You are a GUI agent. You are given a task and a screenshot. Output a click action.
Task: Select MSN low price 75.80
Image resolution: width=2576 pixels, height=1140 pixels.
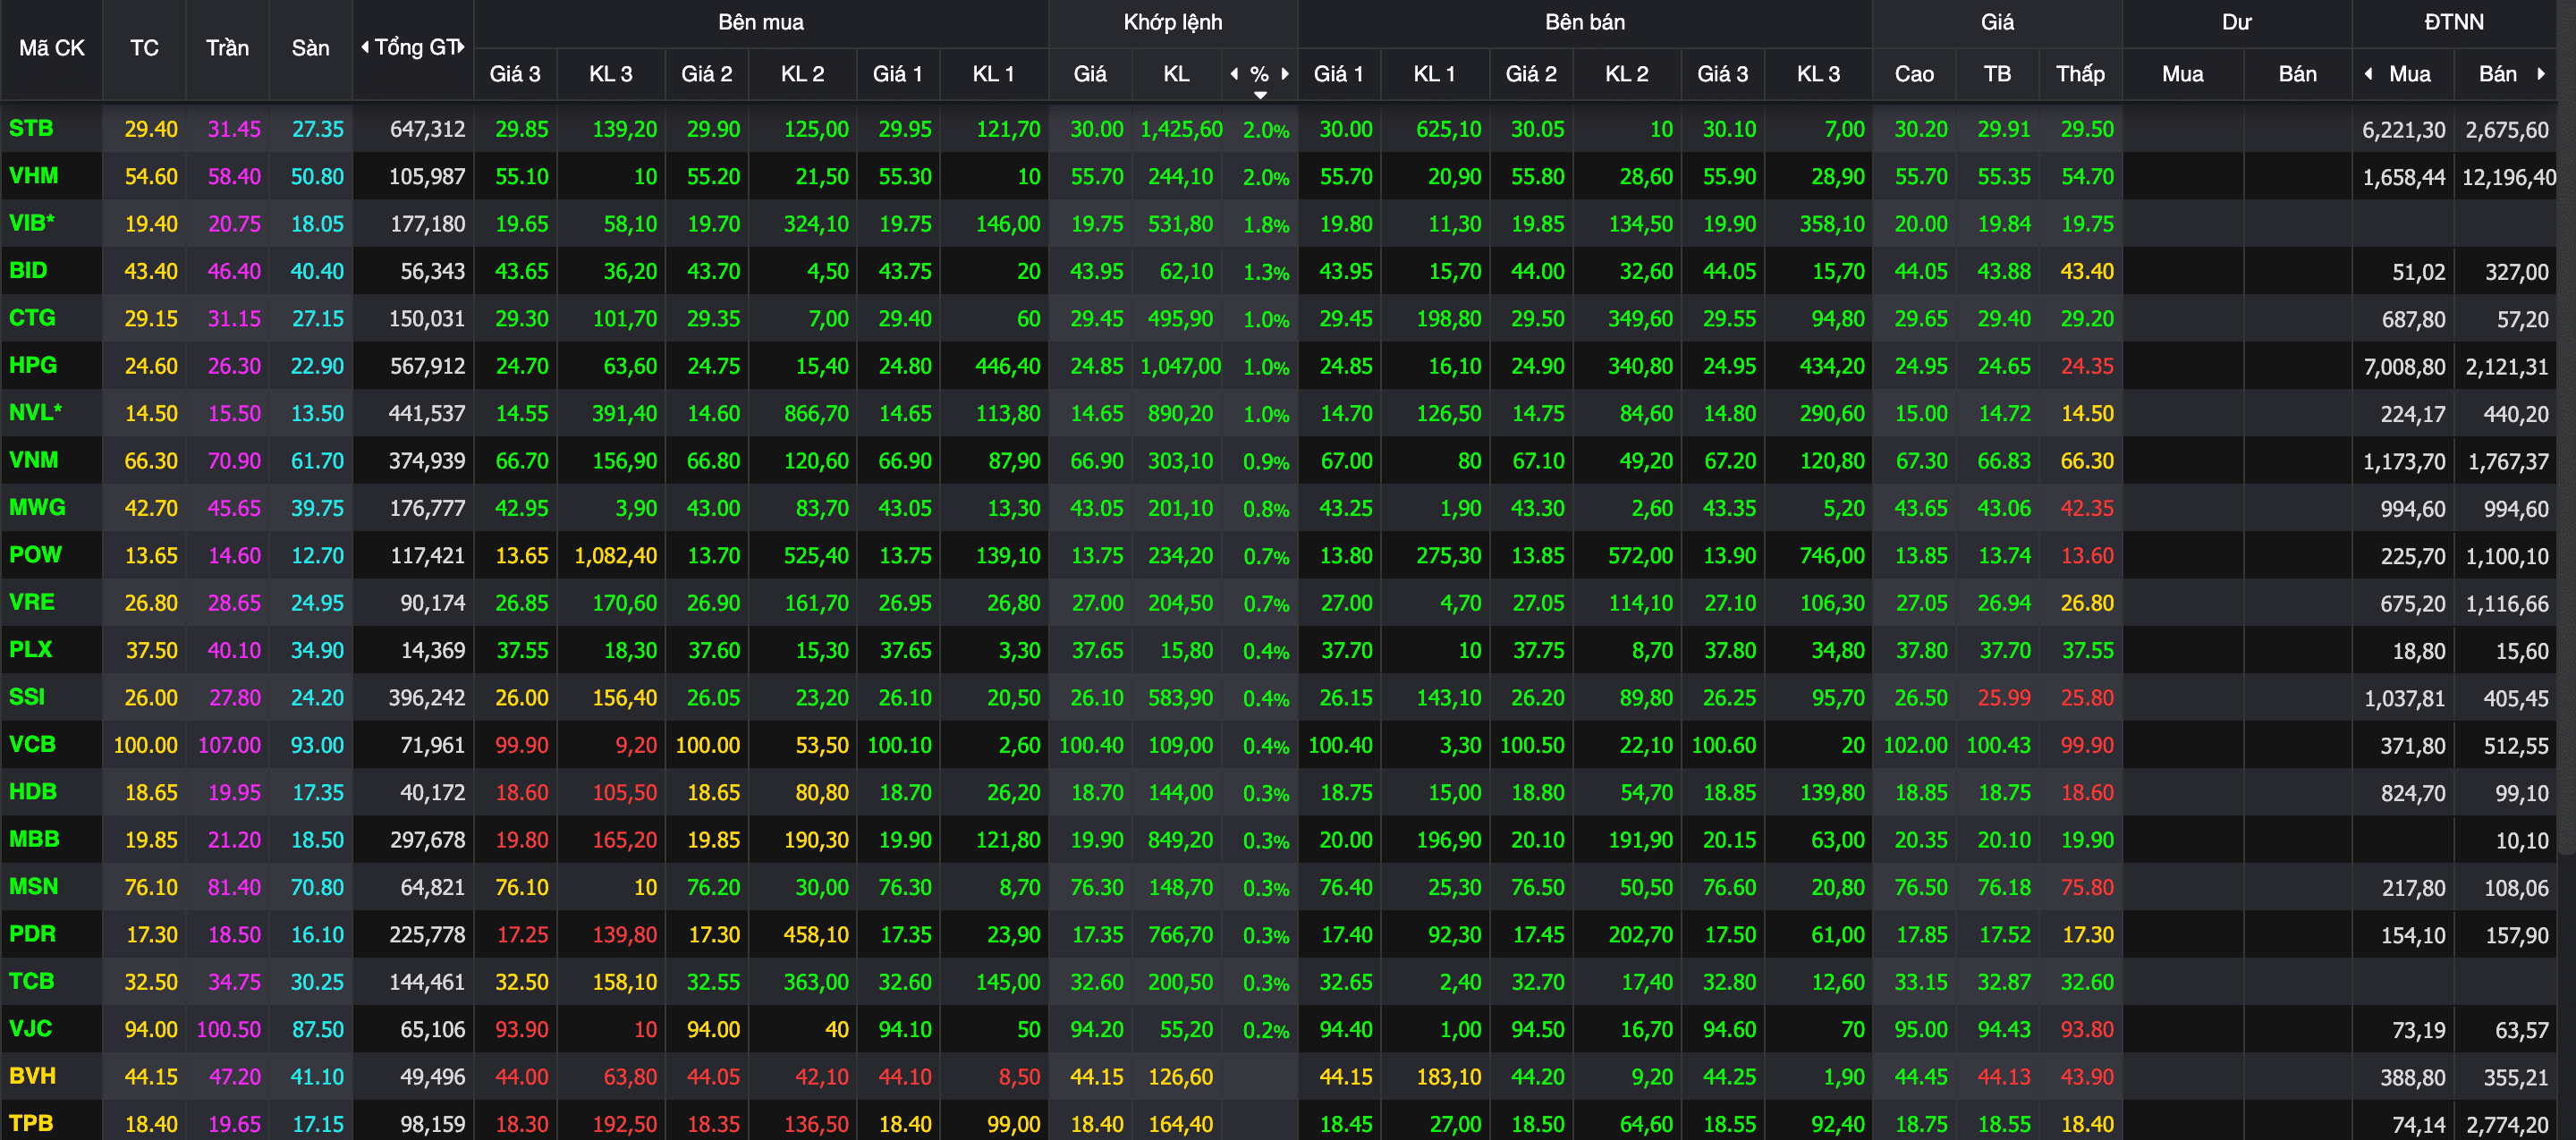click(2087, 887)
